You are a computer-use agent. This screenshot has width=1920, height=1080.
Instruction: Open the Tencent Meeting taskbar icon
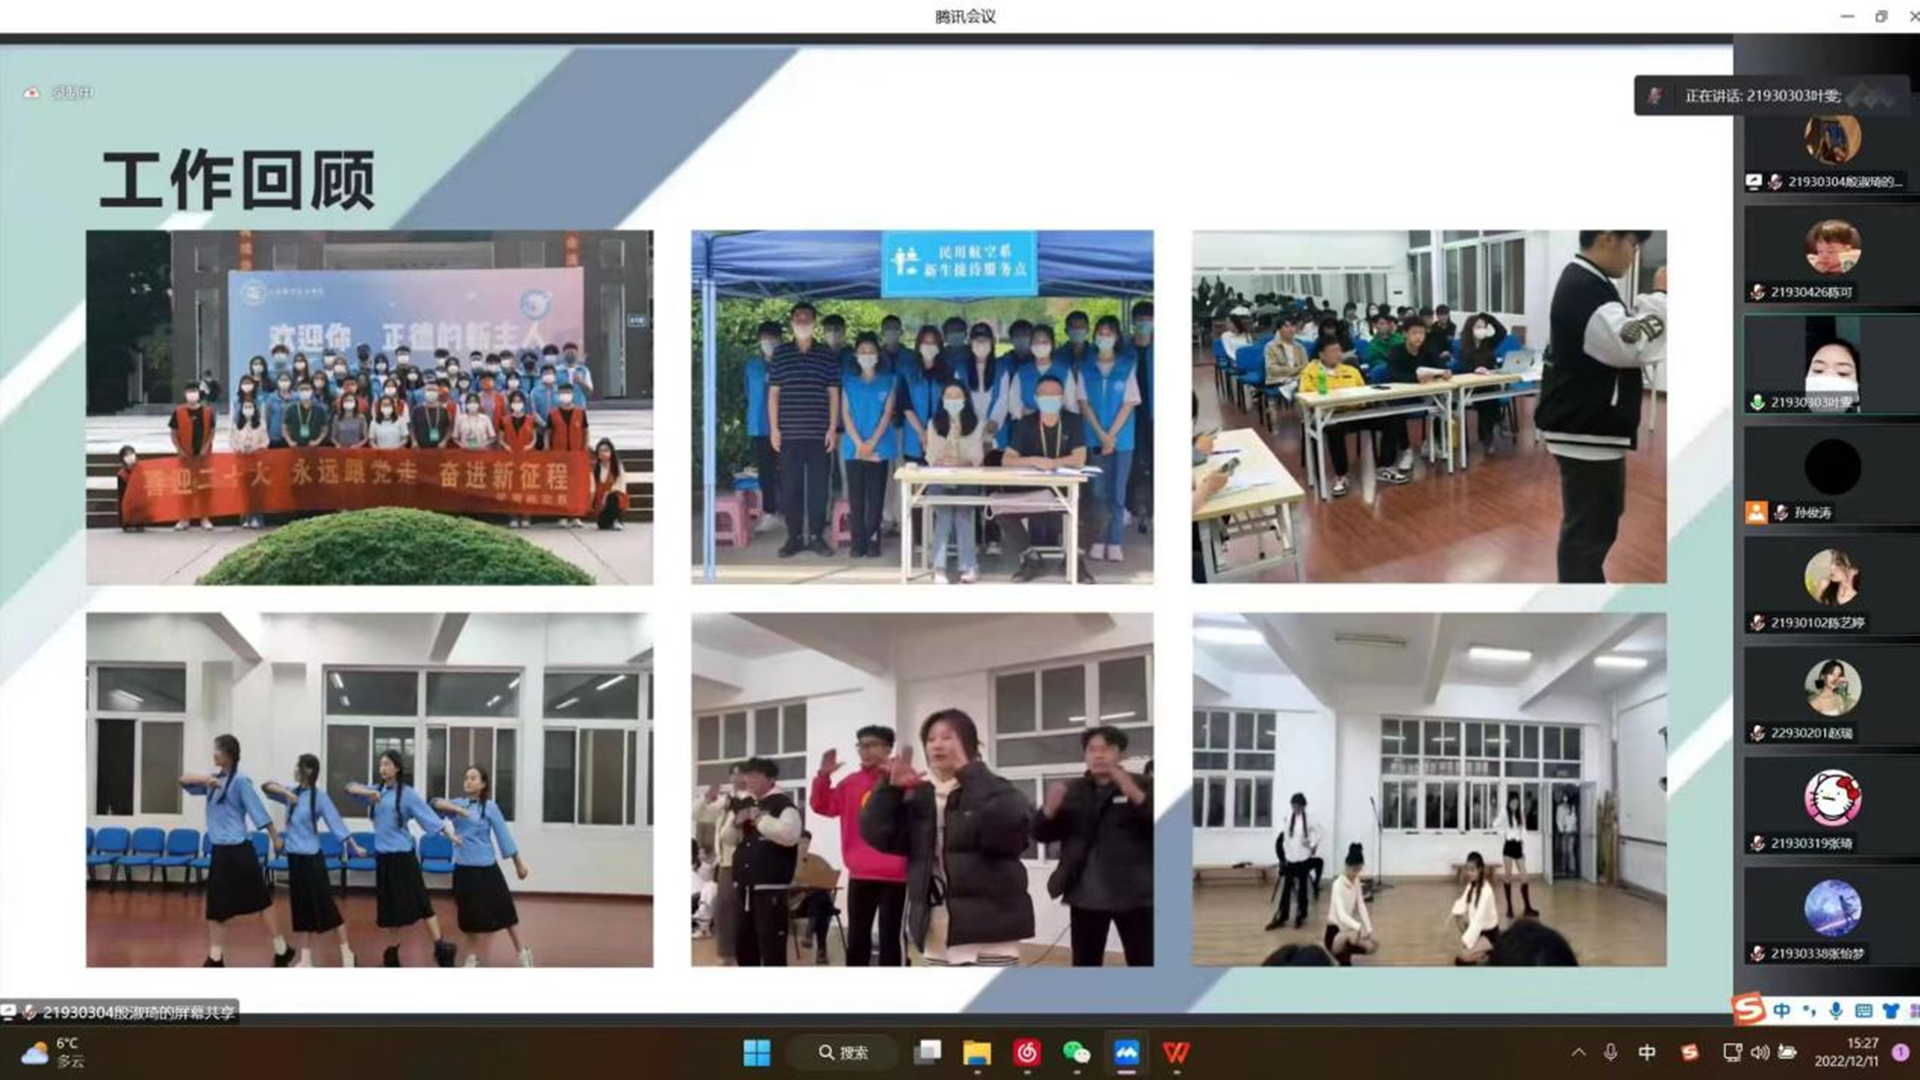[1126, 1052]
